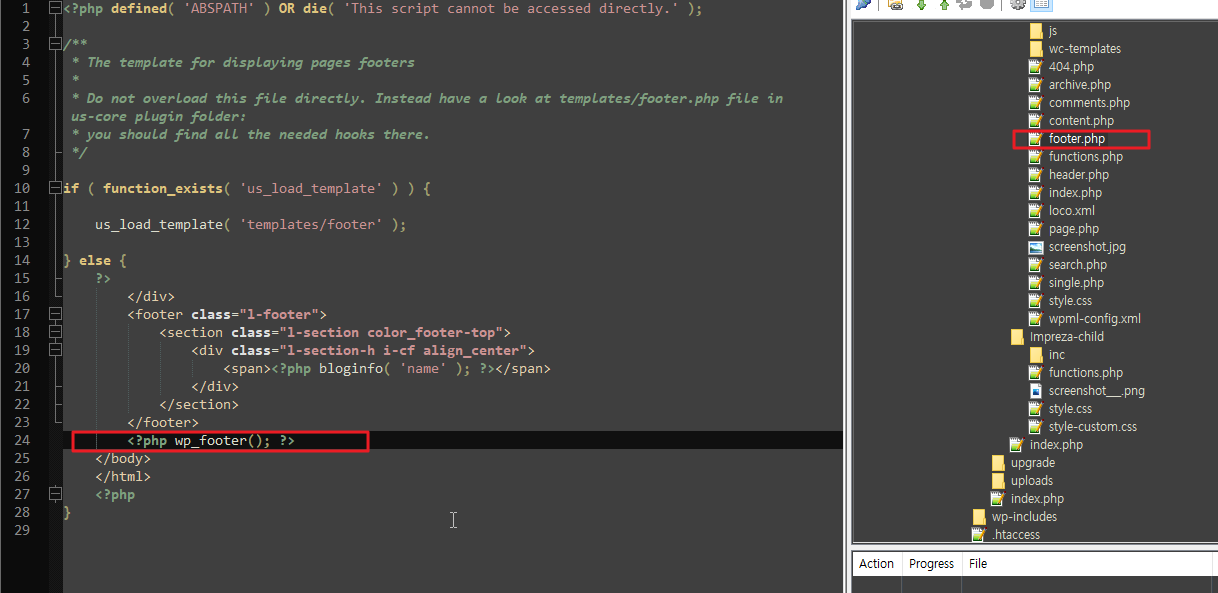Select search.php in the file tree
1218x593 pixels.
coord(1078,264)
